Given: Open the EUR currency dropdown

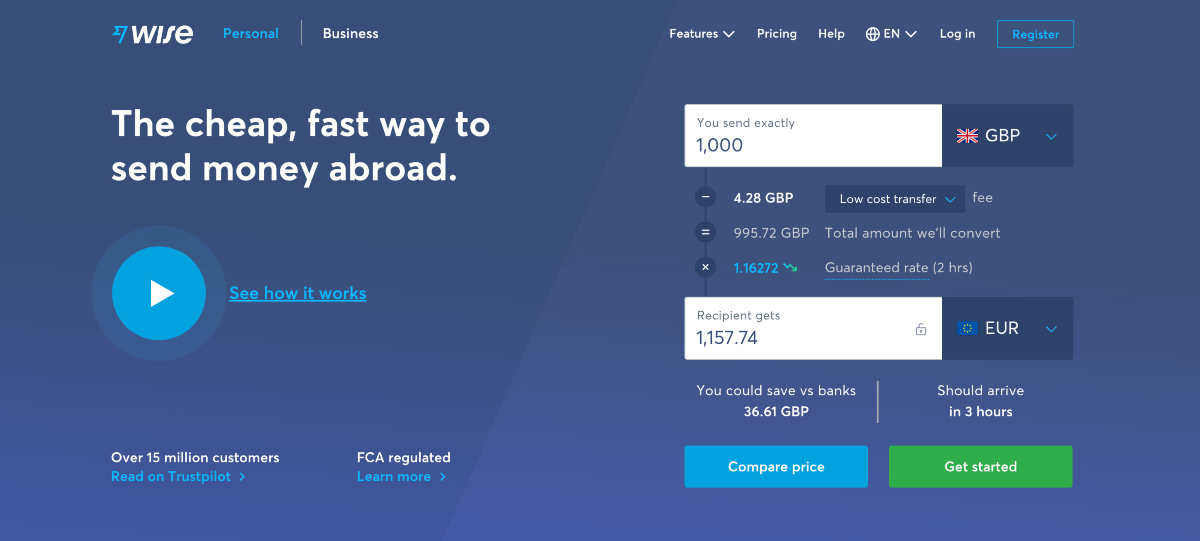Looking at the screenshot, I should coord(1008,328).
